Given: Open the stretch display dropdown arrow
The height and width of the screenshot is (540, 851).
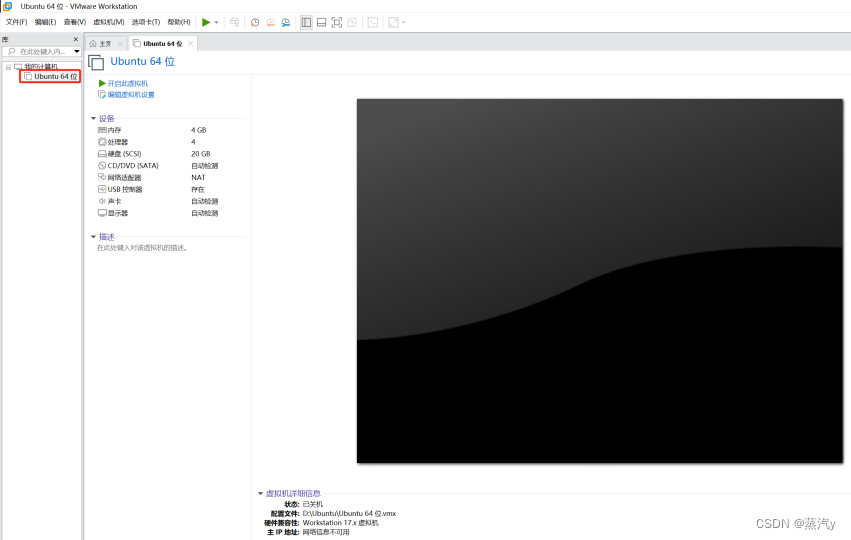Looking at the screenshot, I should coord(403,22).
